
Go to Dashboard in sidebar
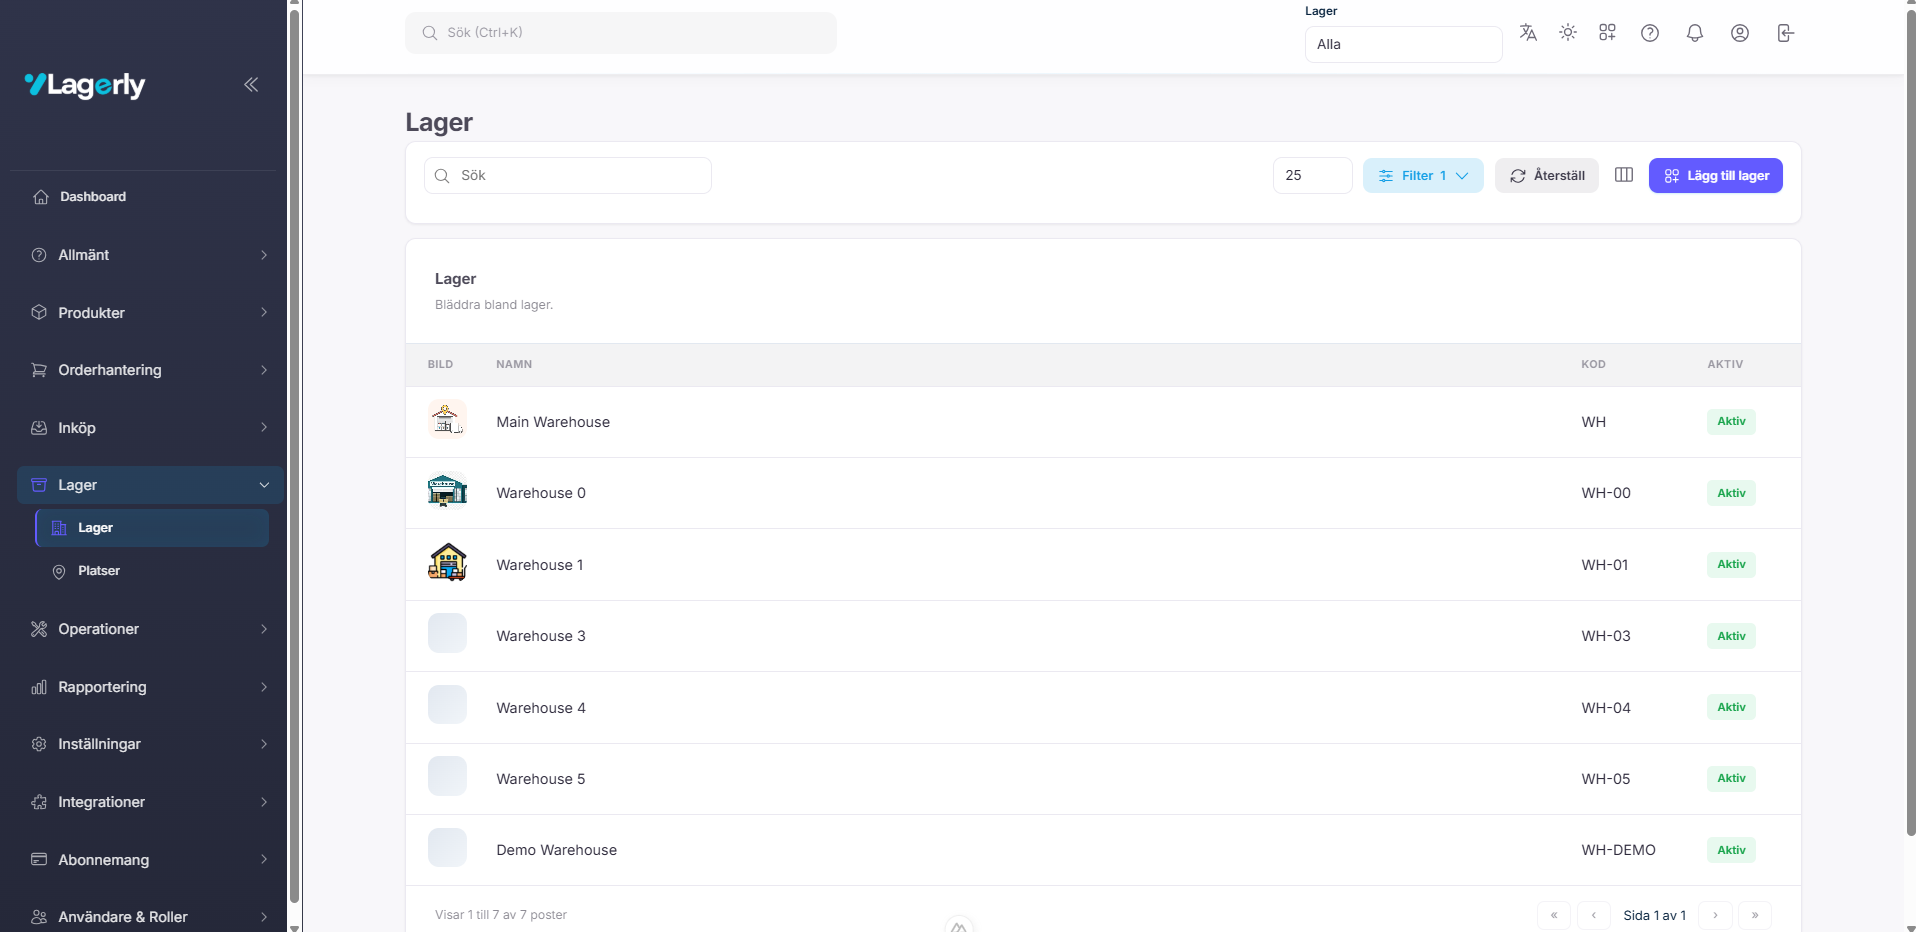click(93, 197)
